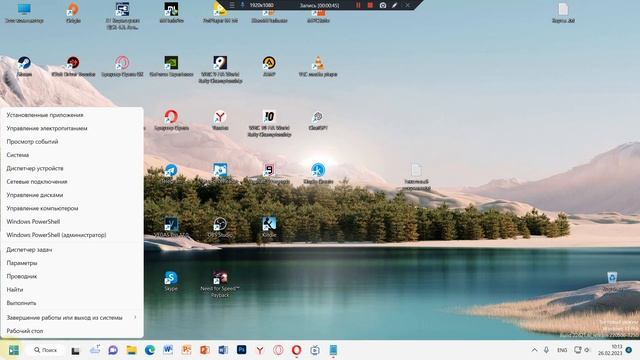Screen dimensions: 640x360
Task: Launch VLC media player from desktop
Action: [318, 67]
